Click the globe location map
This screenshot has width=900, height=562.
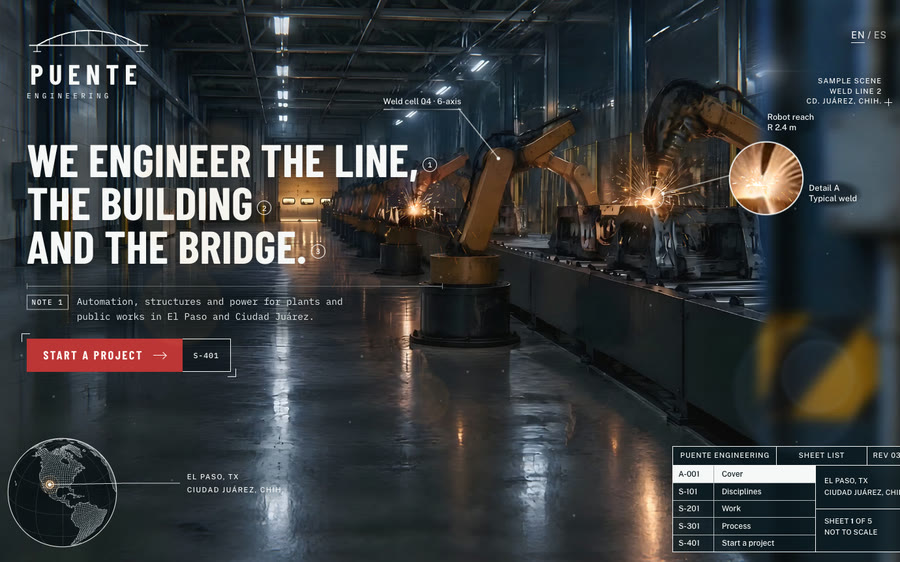tap(62, 492)
